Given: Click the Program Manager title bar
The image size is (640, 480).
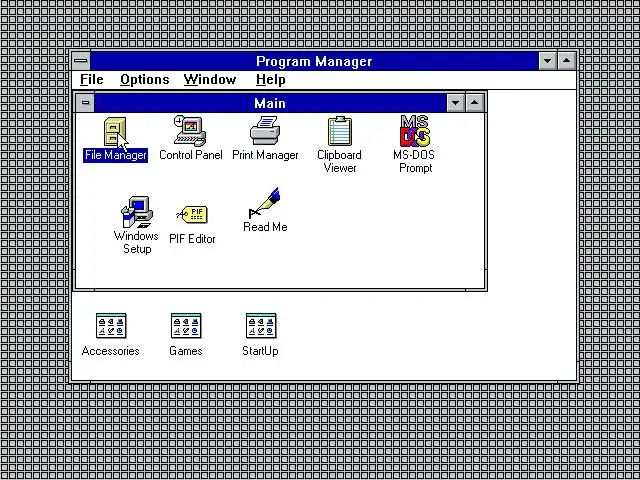Looking at the screenshot, I should point(314,61).
